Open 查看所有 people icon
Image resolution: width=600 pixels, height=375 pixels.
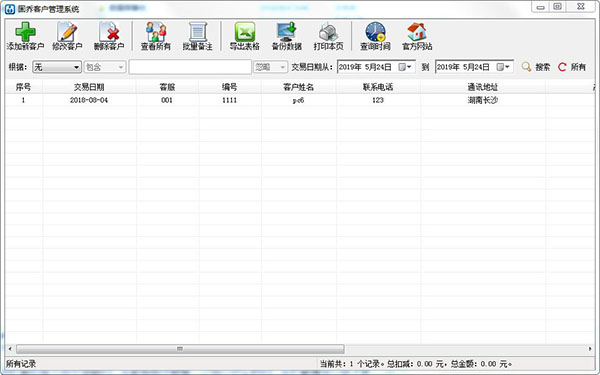click(x=155, y=32)
